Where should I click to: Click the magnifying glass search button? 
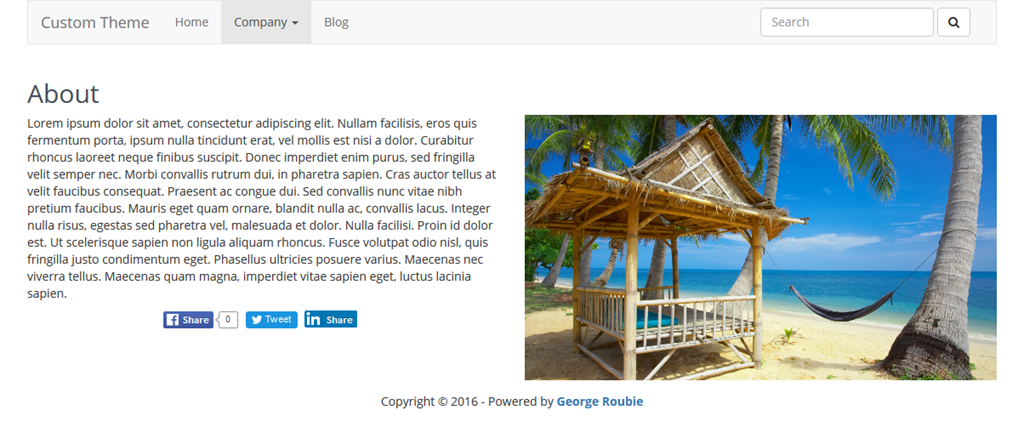pyautogui.click(x=953, y=22)
